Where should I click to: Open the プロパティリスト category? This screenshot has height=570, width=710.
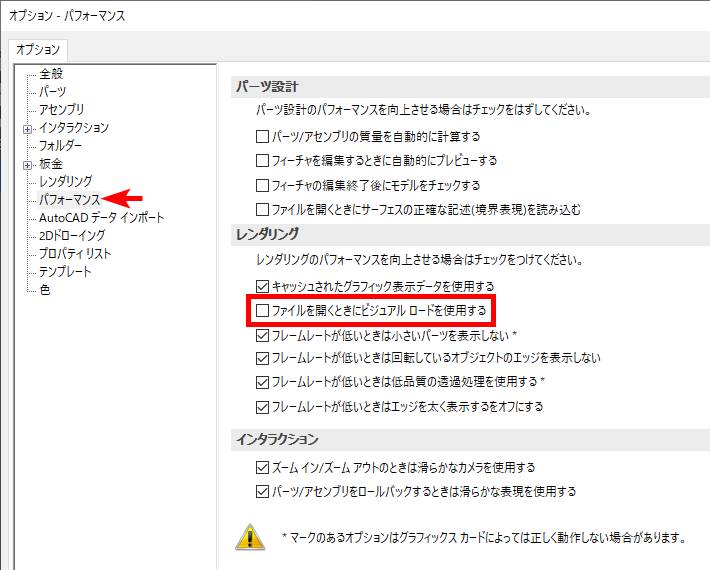(x=75, y=254)
